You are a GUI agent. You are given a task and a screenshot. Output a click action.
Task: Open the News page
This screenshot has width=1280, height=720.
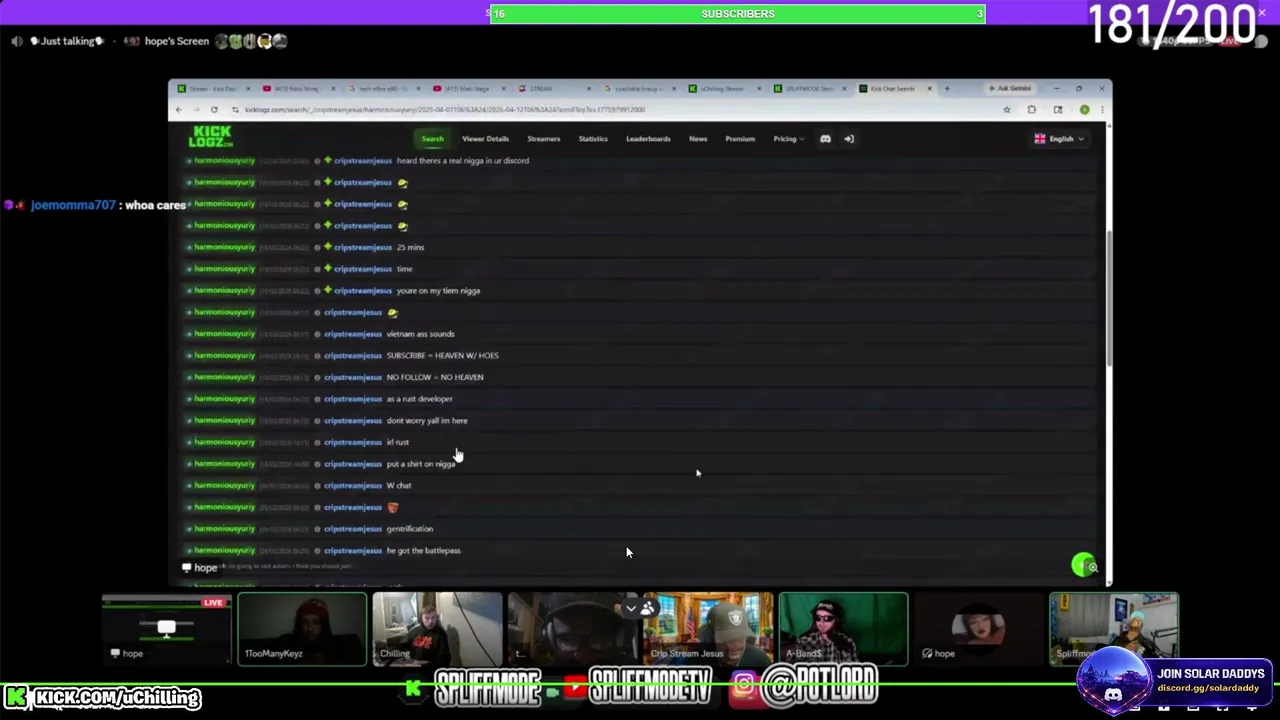coord(698,139)
